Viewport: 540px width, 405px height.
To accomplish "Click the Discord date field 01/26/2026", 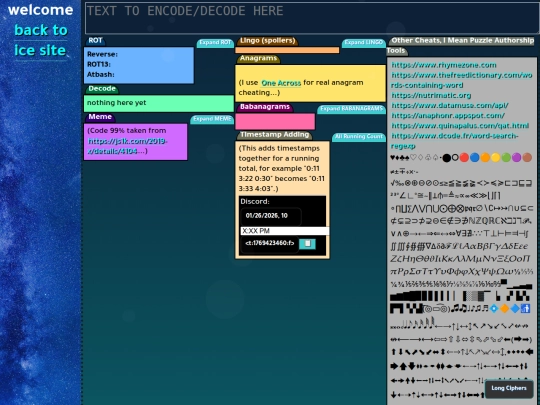I will tap(271, 216).
